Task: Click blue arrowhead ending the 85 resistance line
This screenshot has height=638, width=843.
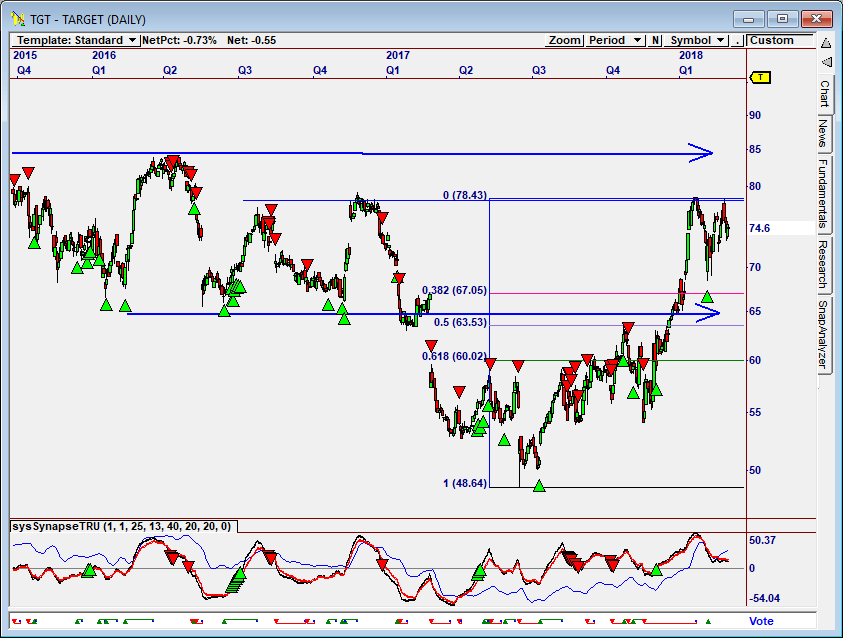Action: pos(701,153)
